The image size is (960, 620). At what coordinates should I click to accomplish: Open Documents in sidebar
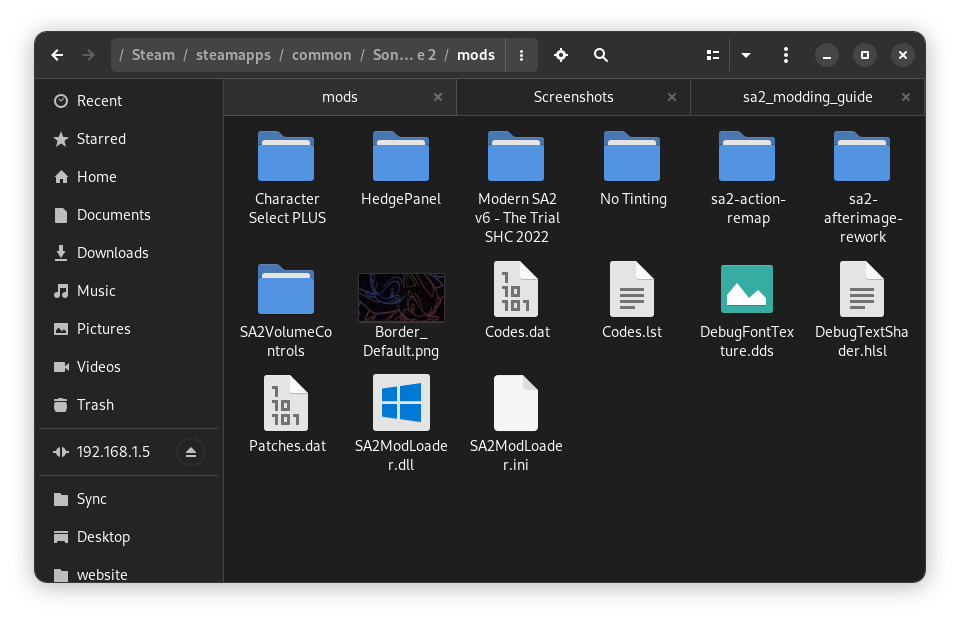pyautogui.click(x=129, y=215)
